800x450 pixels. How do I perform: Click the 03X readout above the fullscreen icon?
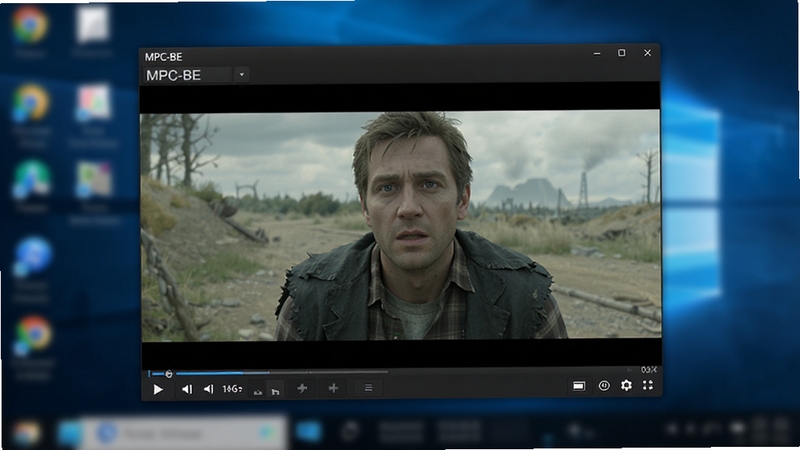coord(649,369)
